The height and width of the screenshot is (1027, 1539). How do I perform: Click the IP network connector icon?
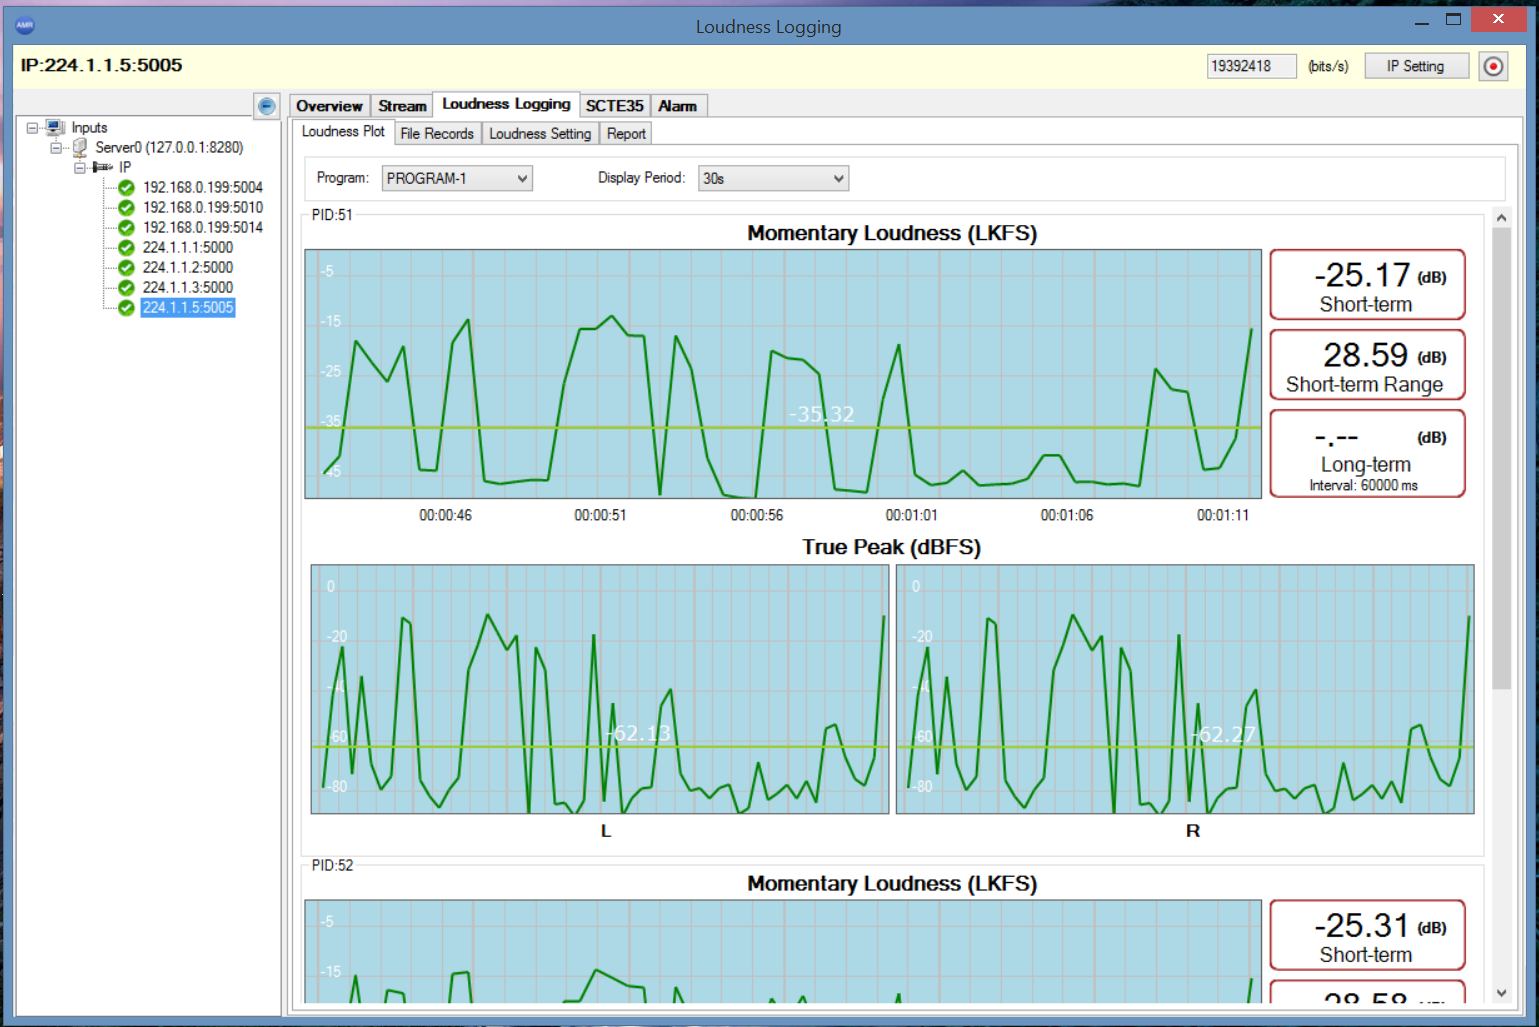(x=103, y=167)
